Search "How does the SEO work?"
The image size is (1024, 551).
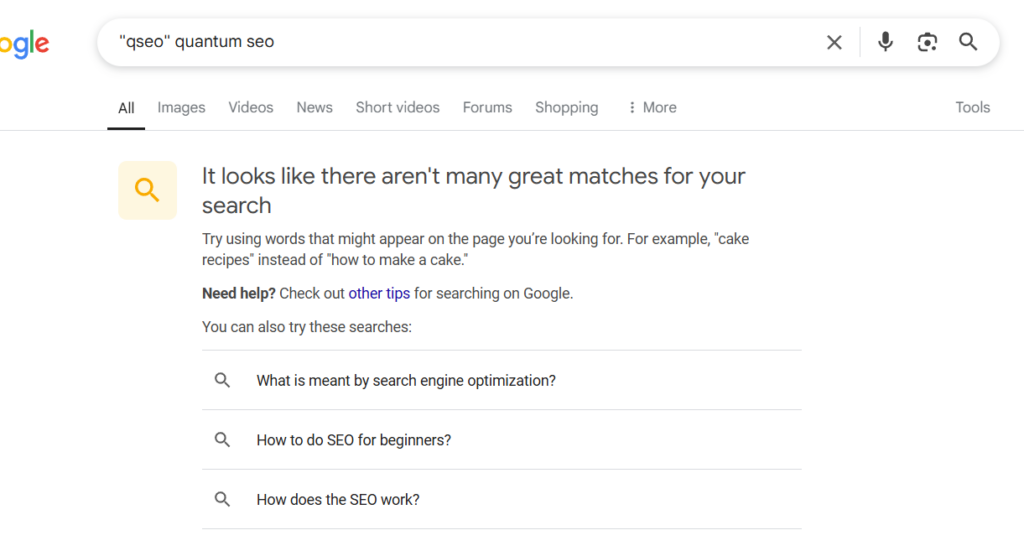pyautogui.click(x=502, y=499)
